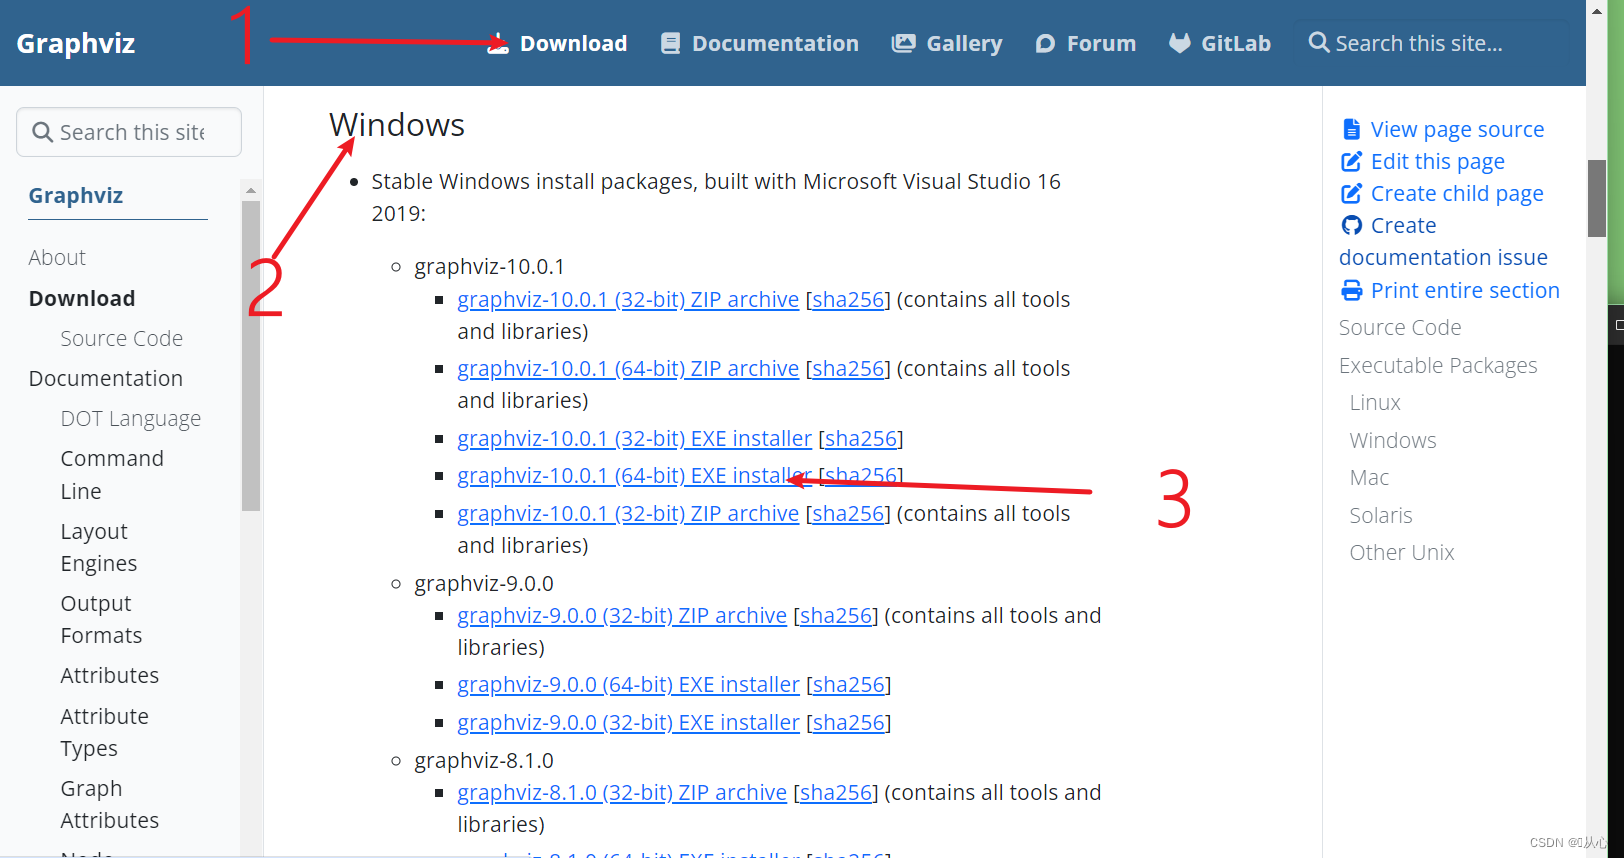Click the Gallery images icon in the navbar
This screenshot has width=1624, height=858.
(x=903, y=44)
